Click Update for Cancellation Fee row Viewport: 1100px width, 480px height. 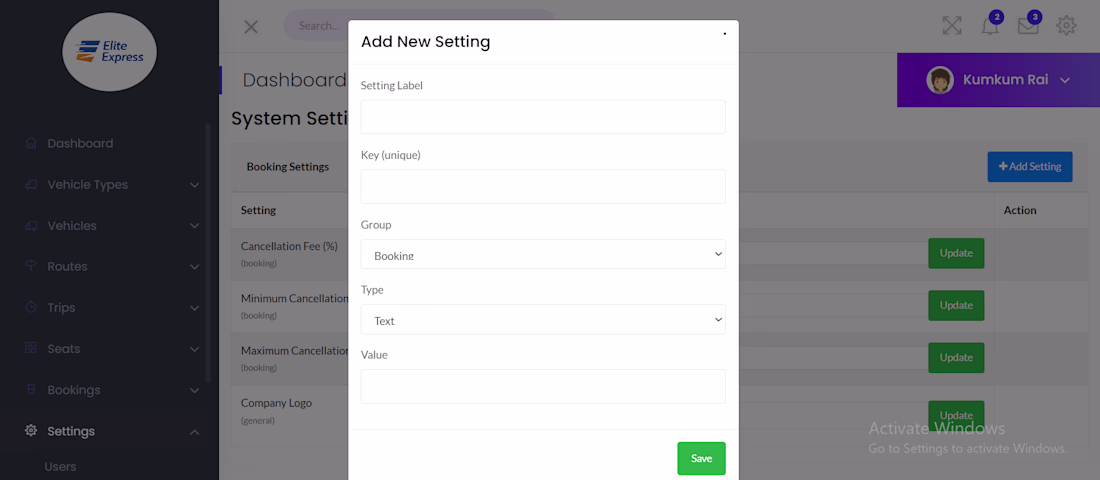[x=955, y=253]
